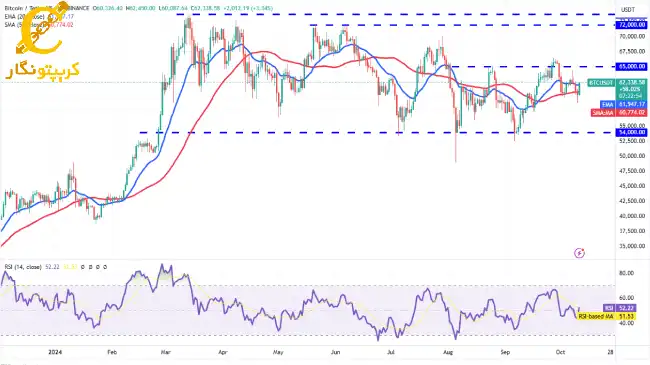650x365 pixels.
Task: Click the USDT currency label on price axis
Action: (x=628, y=9)
